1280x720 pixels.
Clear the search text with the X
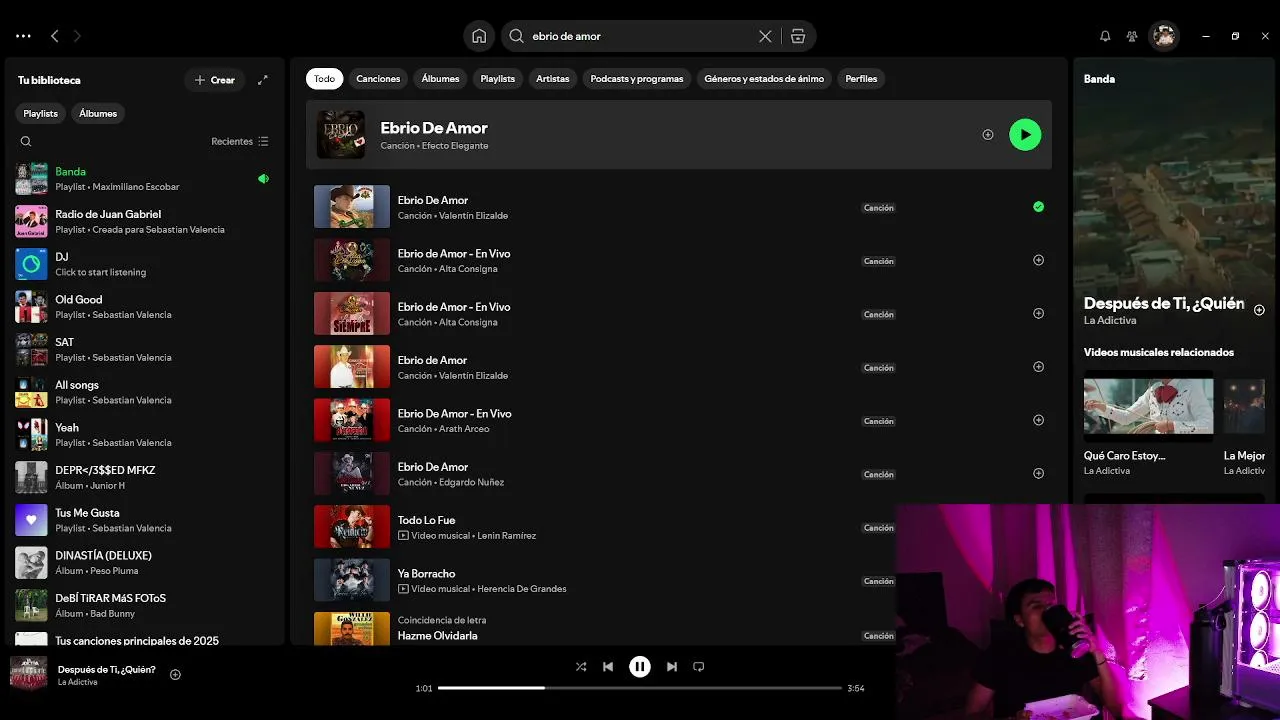coord(765,36)
